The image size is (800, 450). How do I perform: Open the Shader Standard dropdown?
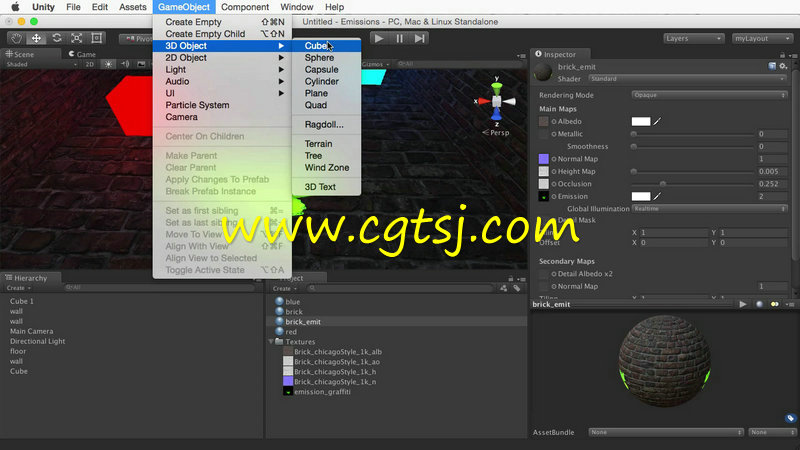pos(687,79)
